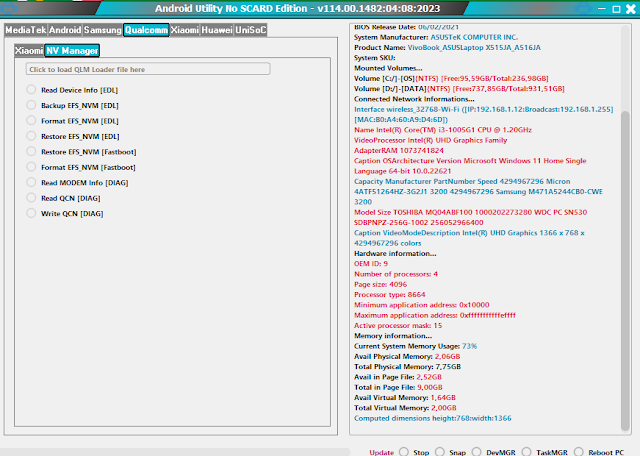The width and height of the screenshot is (640, 456).
Task: Click 'Avail Physical Memory: 2,06GB' line
Action: tap(407, 356)
